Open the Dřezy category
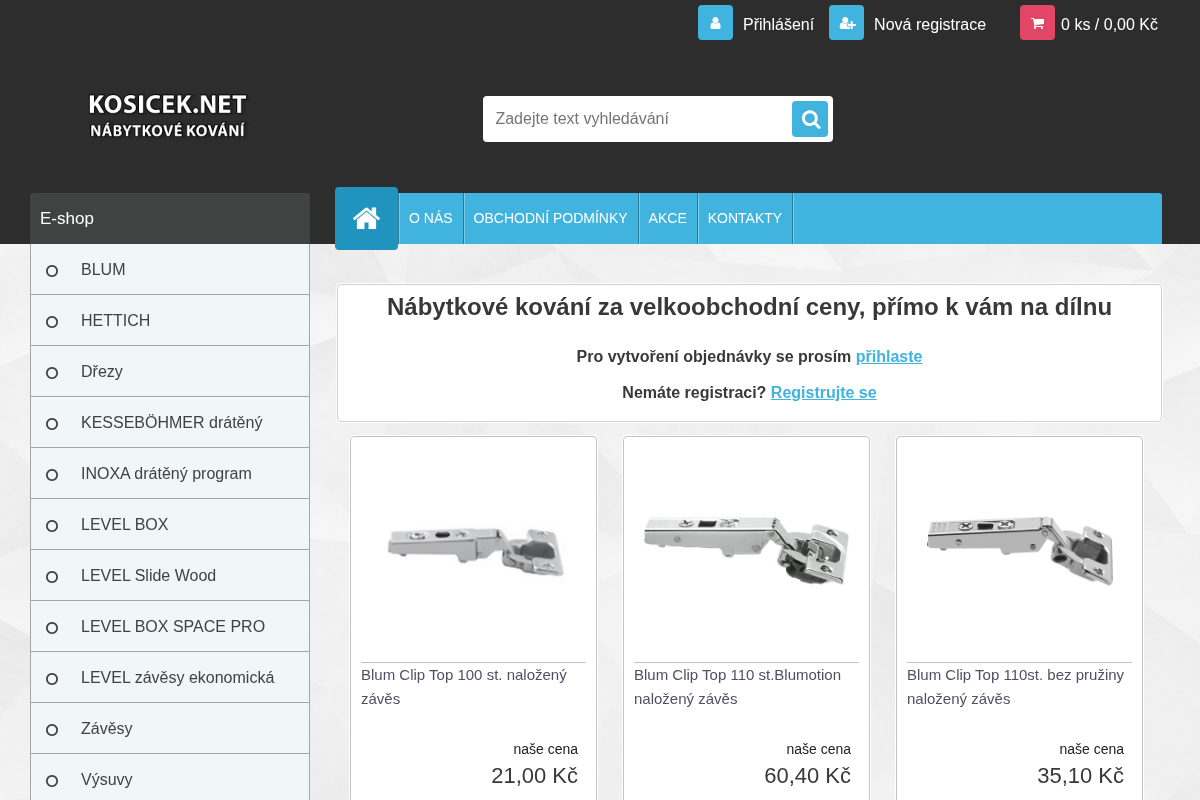 click(170, 372)
